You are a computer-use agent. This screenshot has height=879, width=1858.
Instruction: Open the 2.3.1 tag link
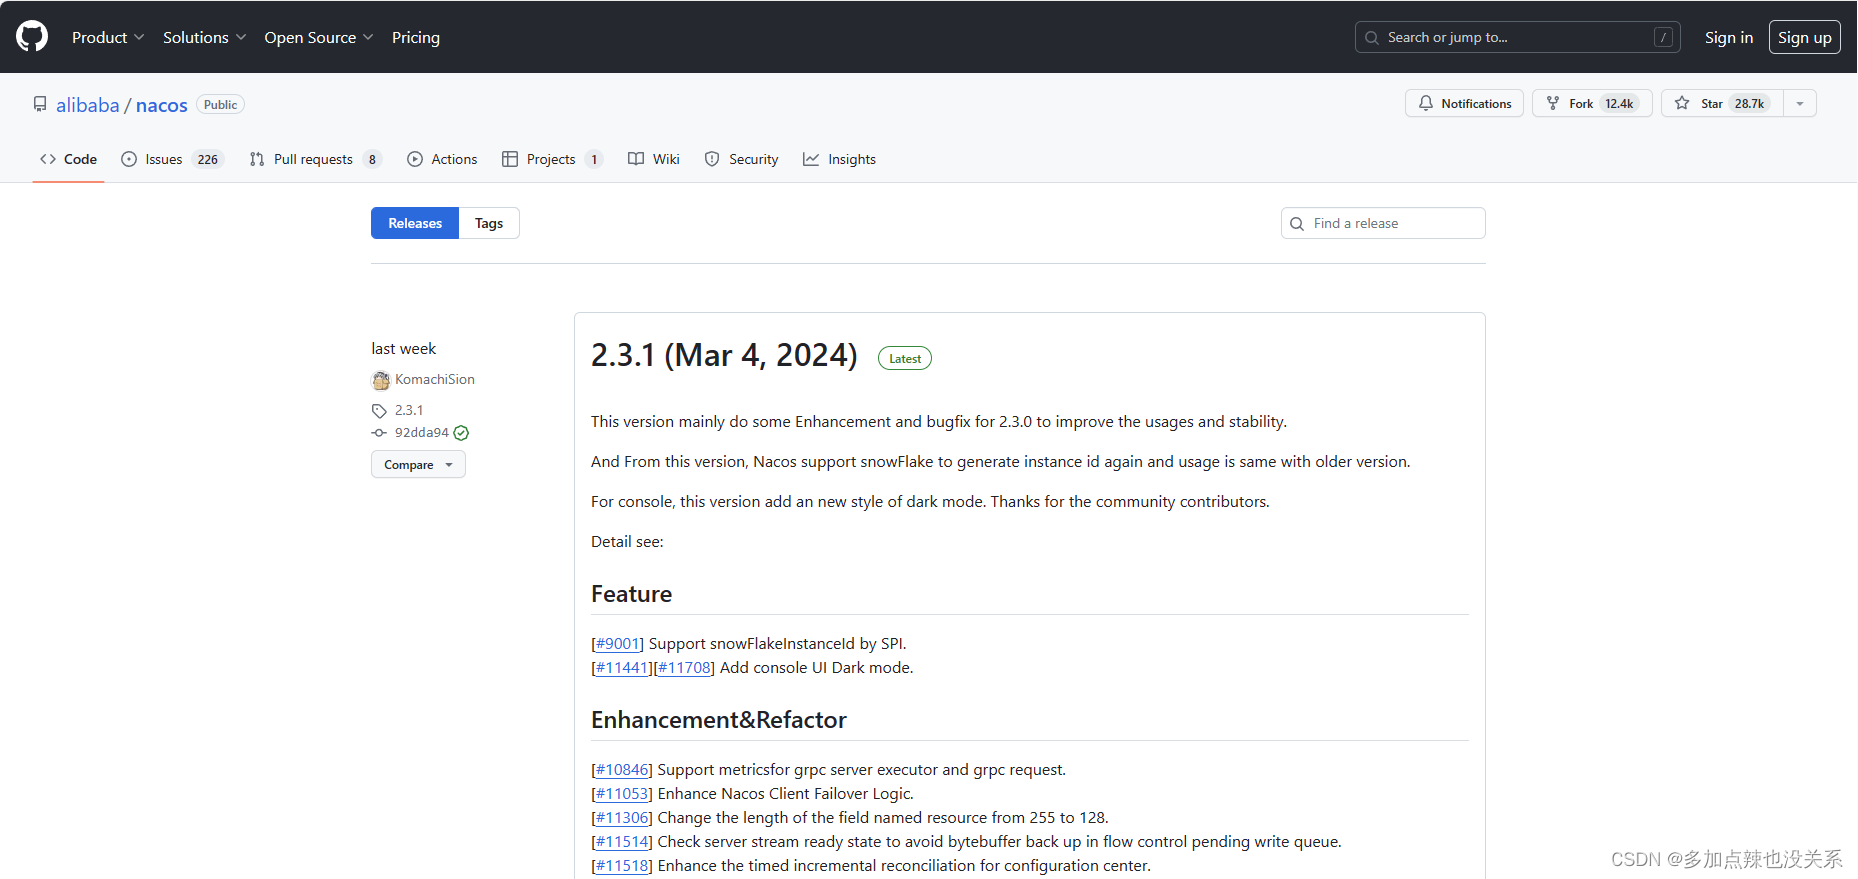(409, 411)
